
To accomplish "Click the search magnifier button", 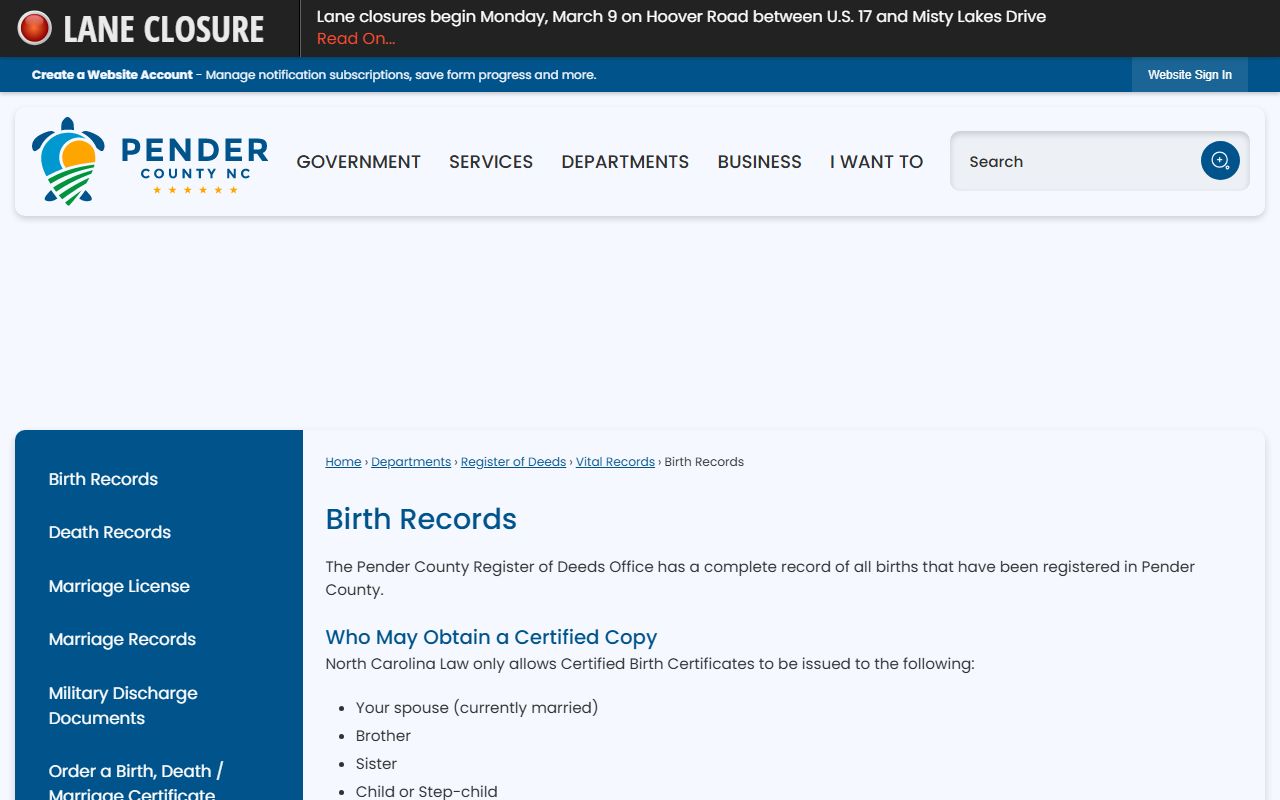I will [x=1220, y=161].
